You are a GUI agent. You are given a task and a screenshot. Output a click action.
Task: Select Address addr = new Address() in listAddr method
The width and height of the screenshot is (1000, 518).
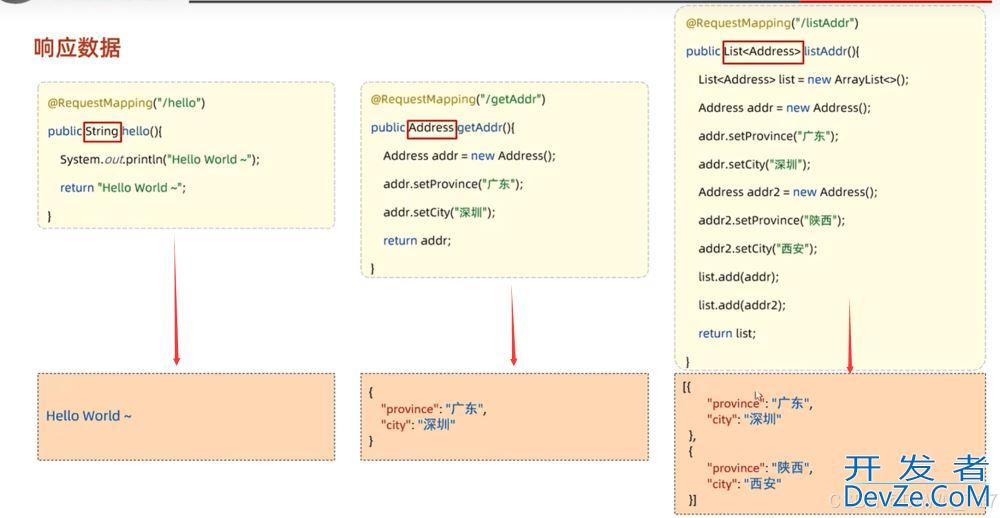(784, 108)
